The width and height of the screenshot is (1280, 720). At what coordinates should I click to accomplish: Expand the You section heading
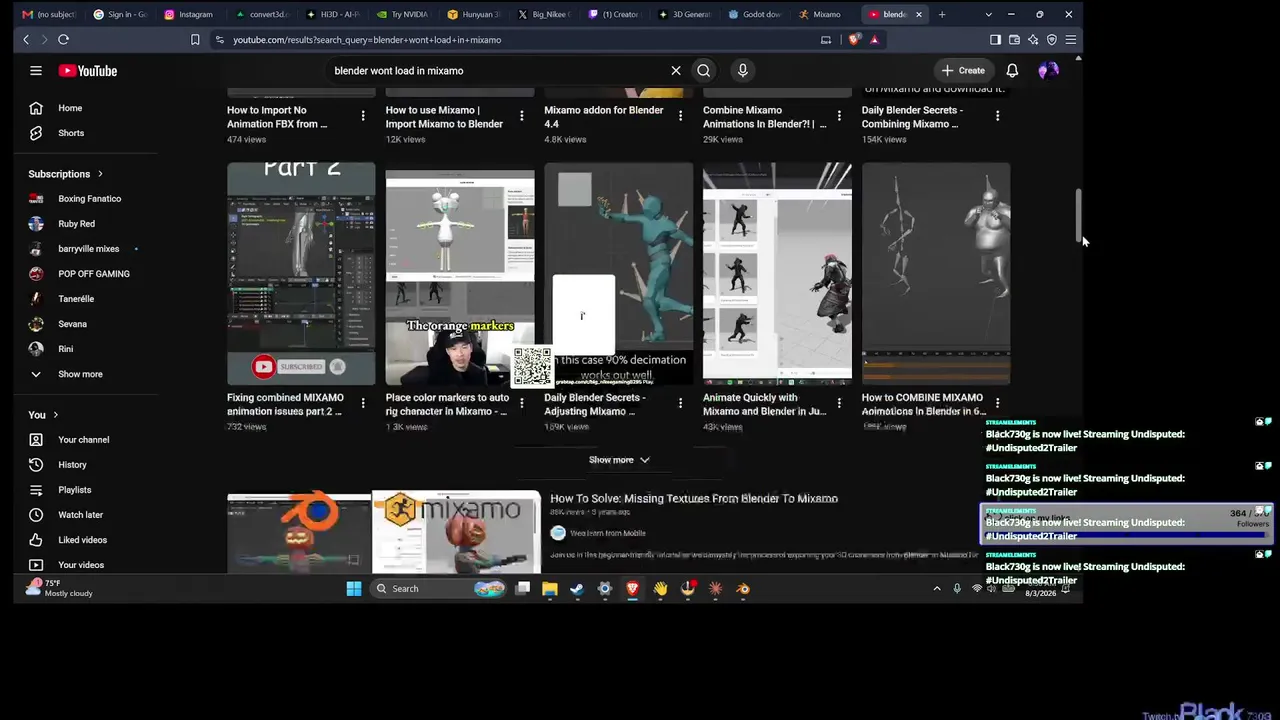click(x=44, y=415)
